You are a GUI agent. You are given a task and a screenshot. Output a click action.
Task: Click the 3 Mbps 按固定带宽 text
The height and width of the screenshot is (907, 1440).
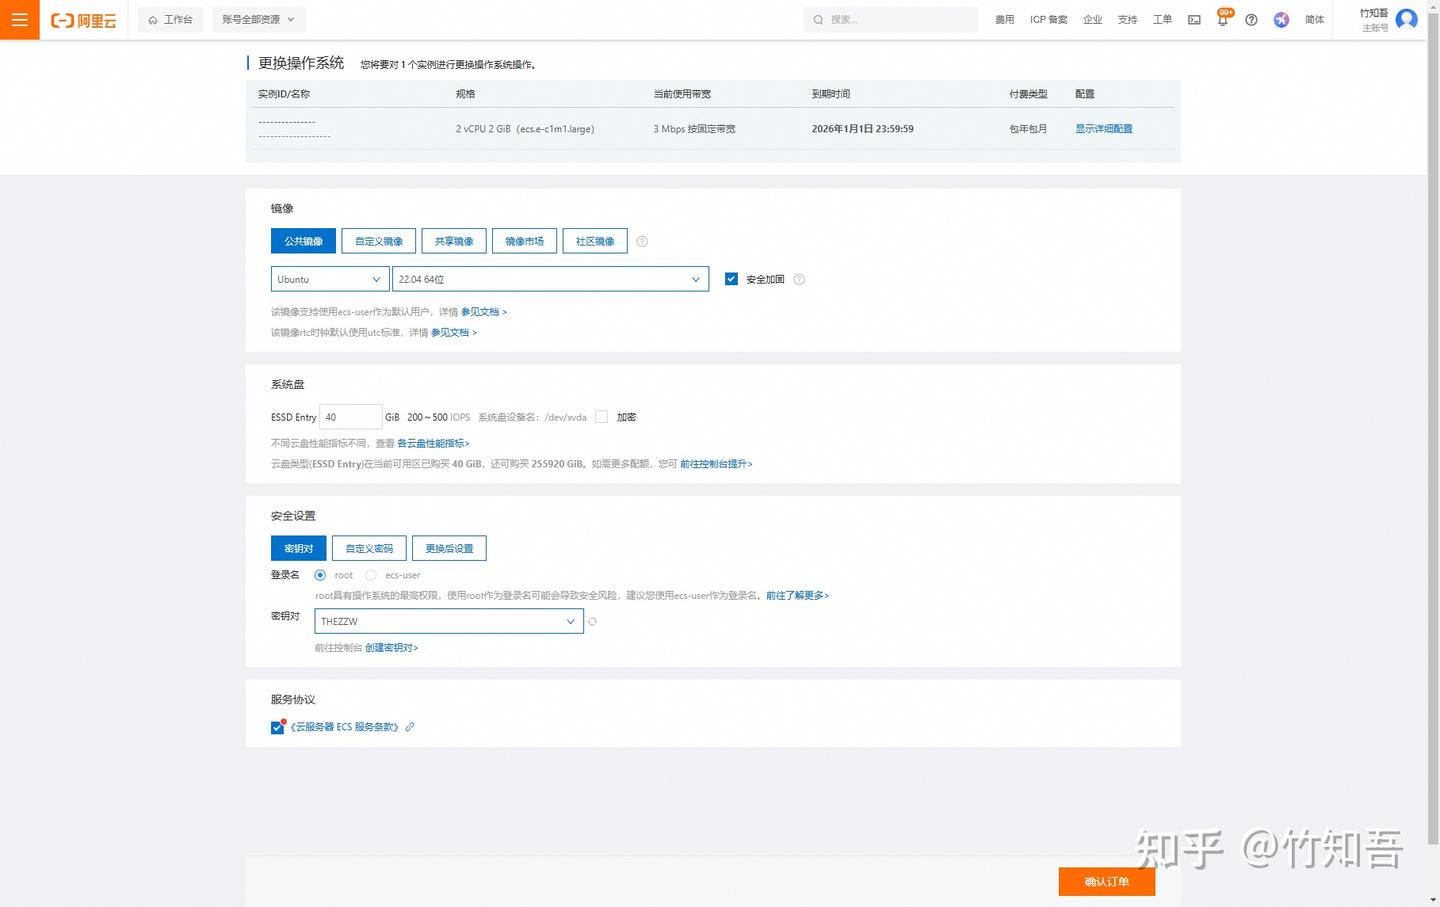(x=694, y=129)
